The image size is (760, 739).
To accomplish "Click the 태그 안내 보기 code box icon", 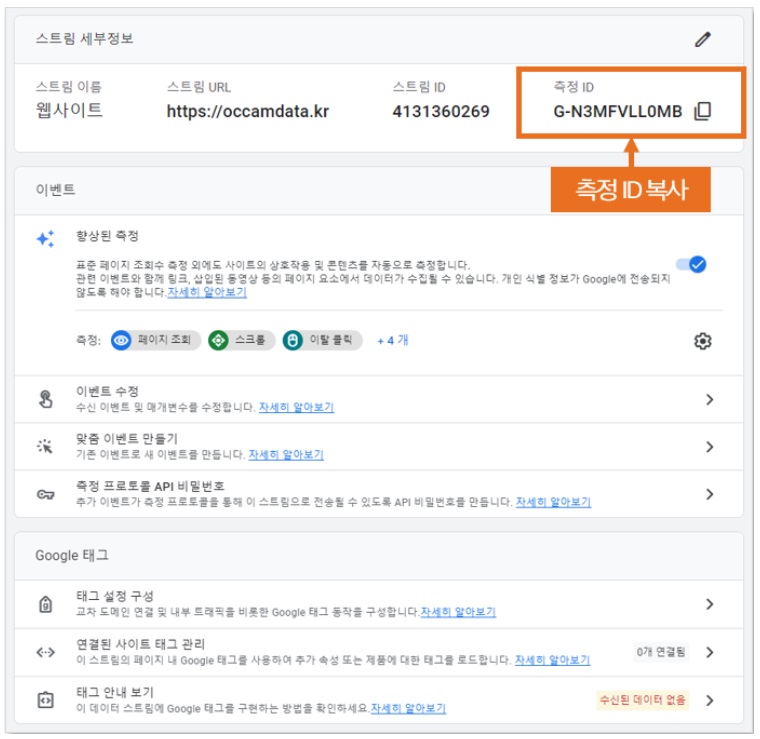I will pyautogui.click(x=46, y=700).
